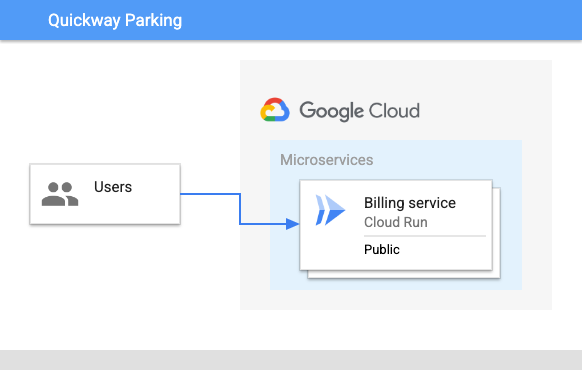582x370 pixels.
Task: Click the Public label
Action: tap(382, 249)
